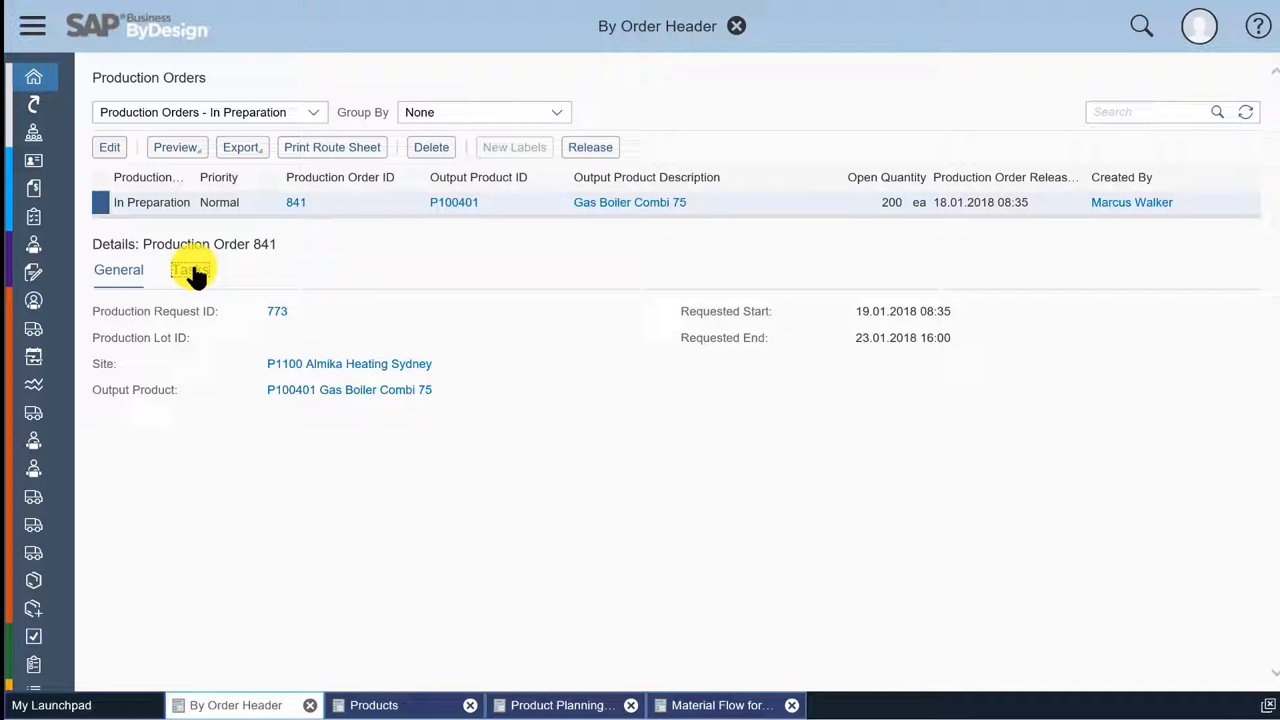
Task: Open the wavy lines sidebar icon
Action: [34, 384]
